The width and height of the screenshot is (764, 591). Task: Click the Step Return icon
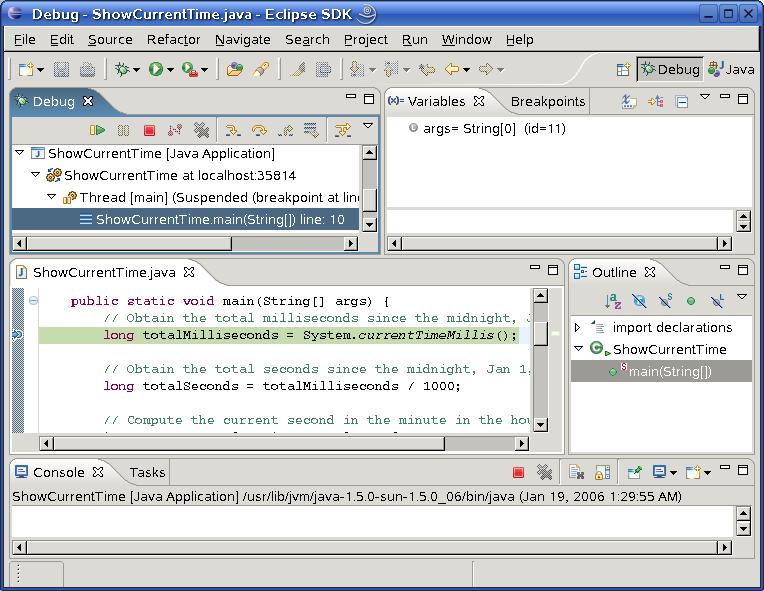tap(286, 130)
